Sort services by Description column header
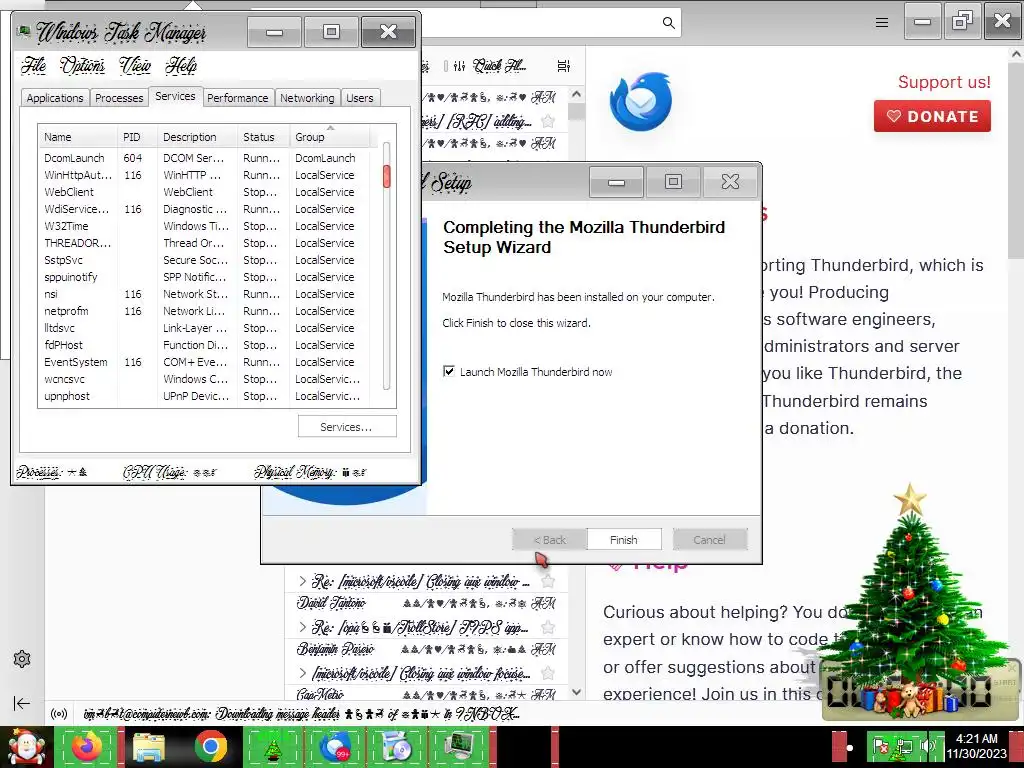This screenshot has height=768, width=1024. click(197, 137)
